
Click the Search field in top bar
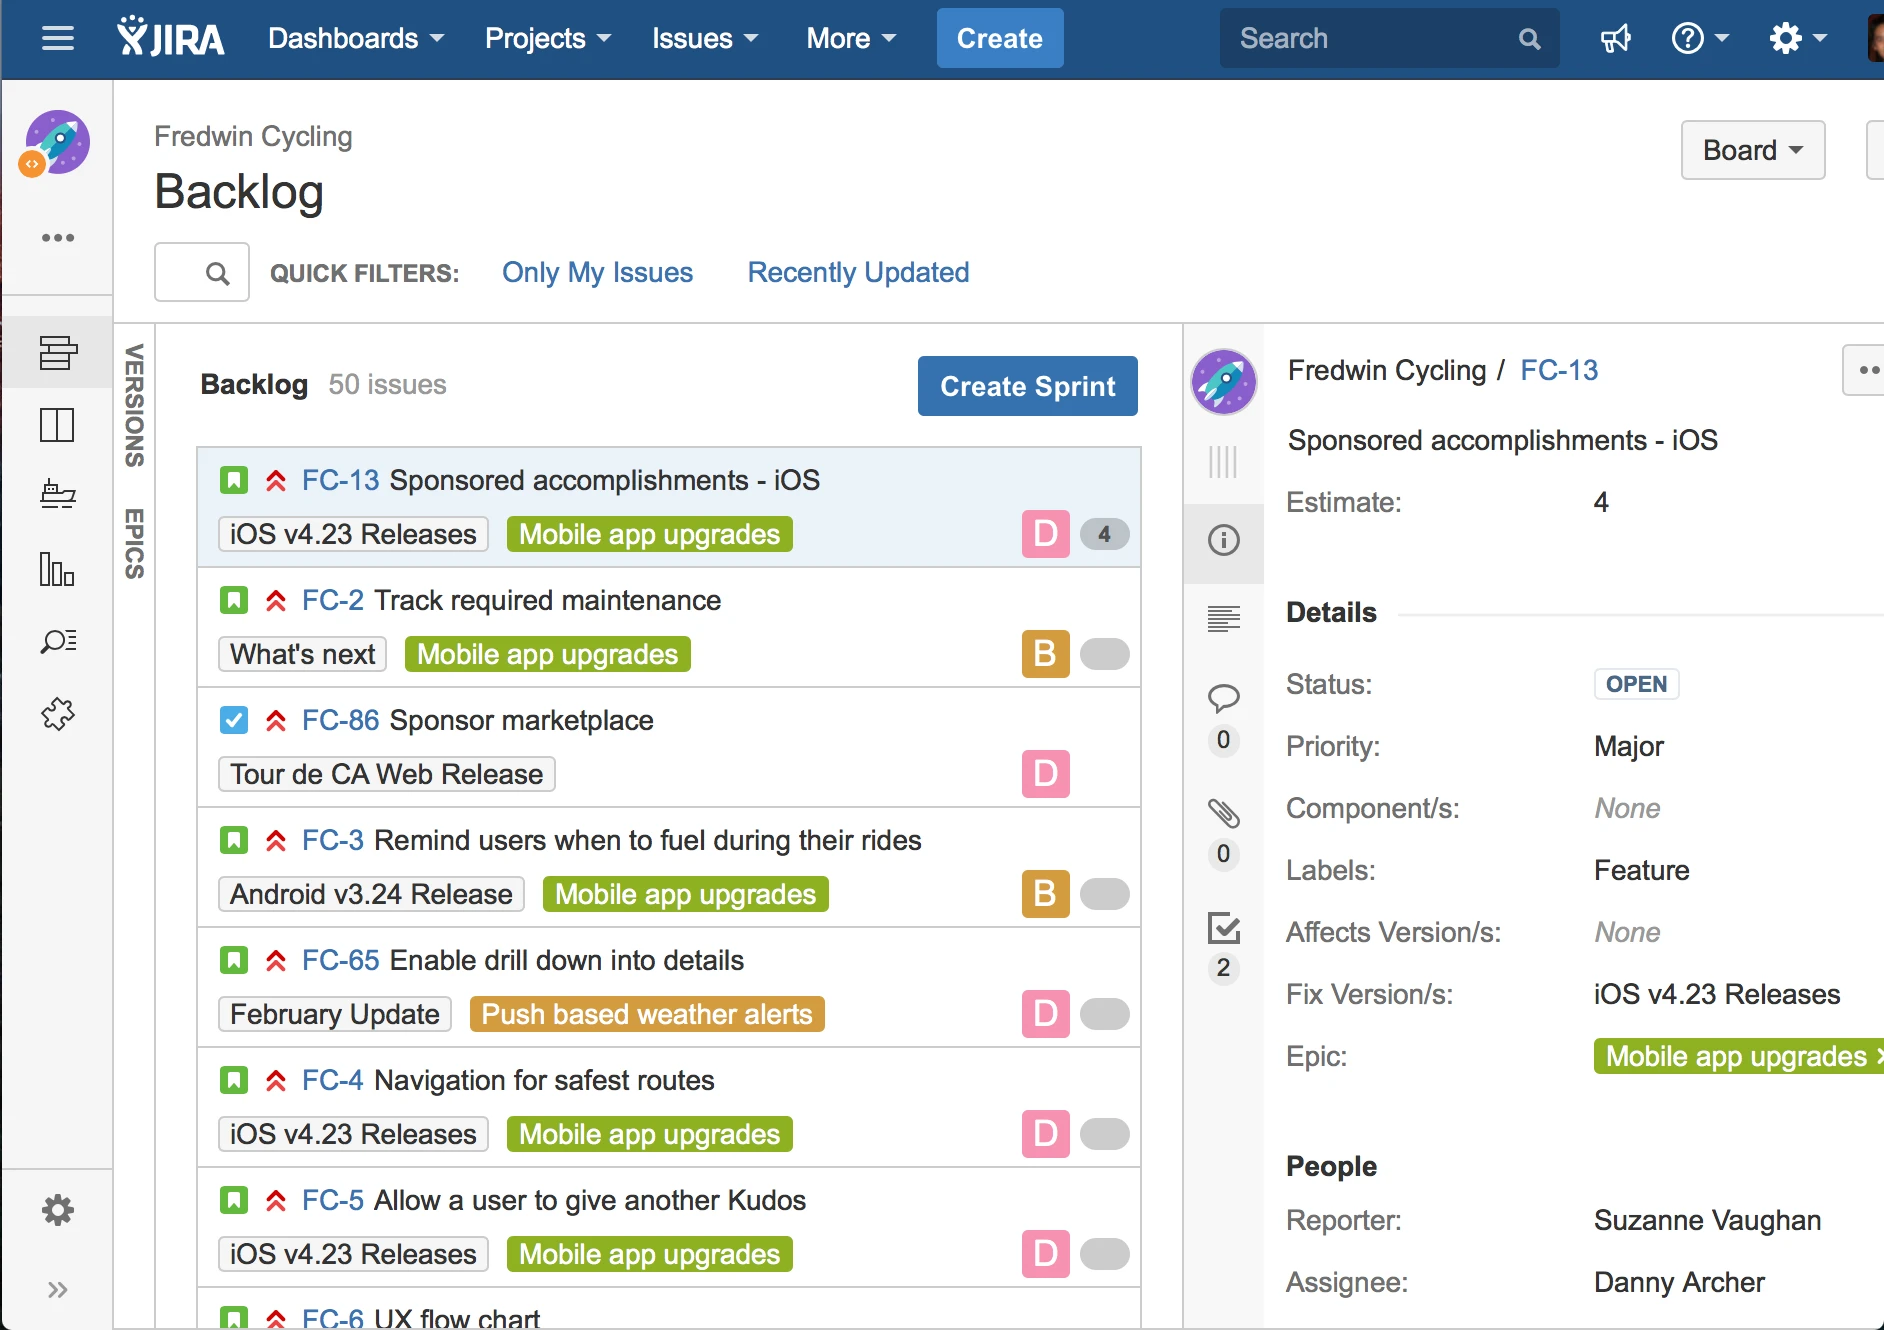click(1390, 38)
